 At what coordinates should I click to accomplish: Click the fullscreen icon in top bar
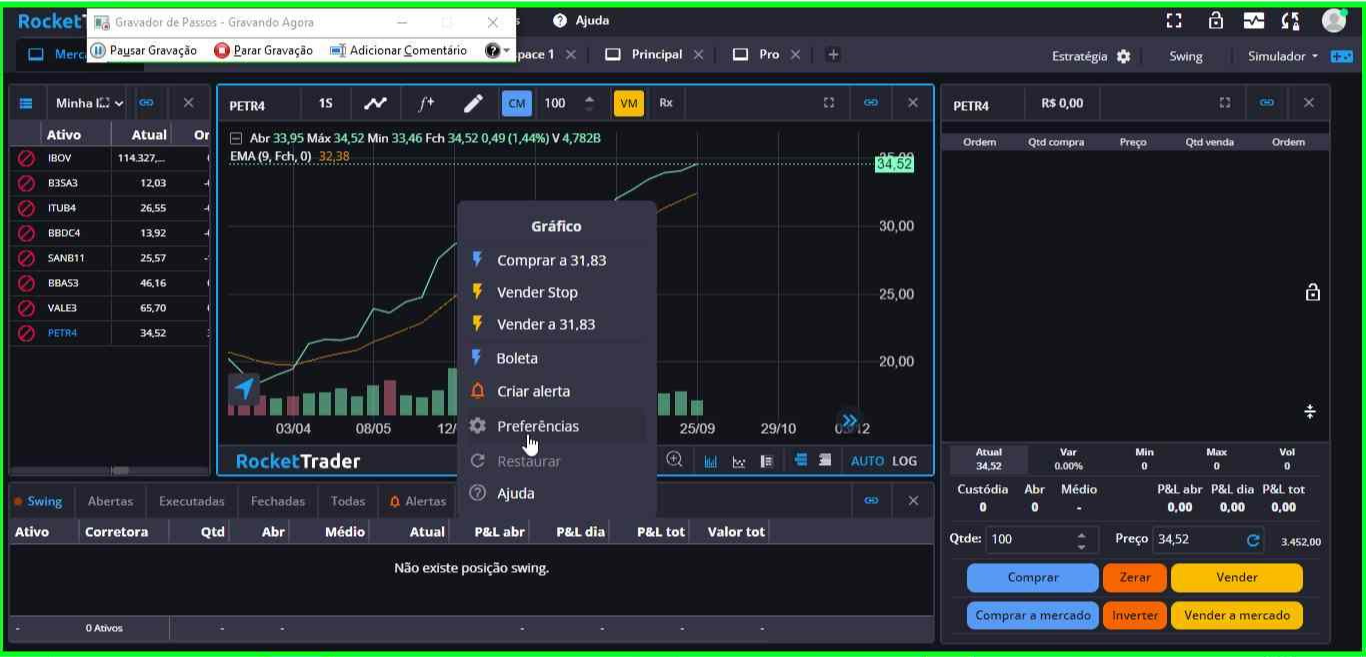tap(1174, 20)
